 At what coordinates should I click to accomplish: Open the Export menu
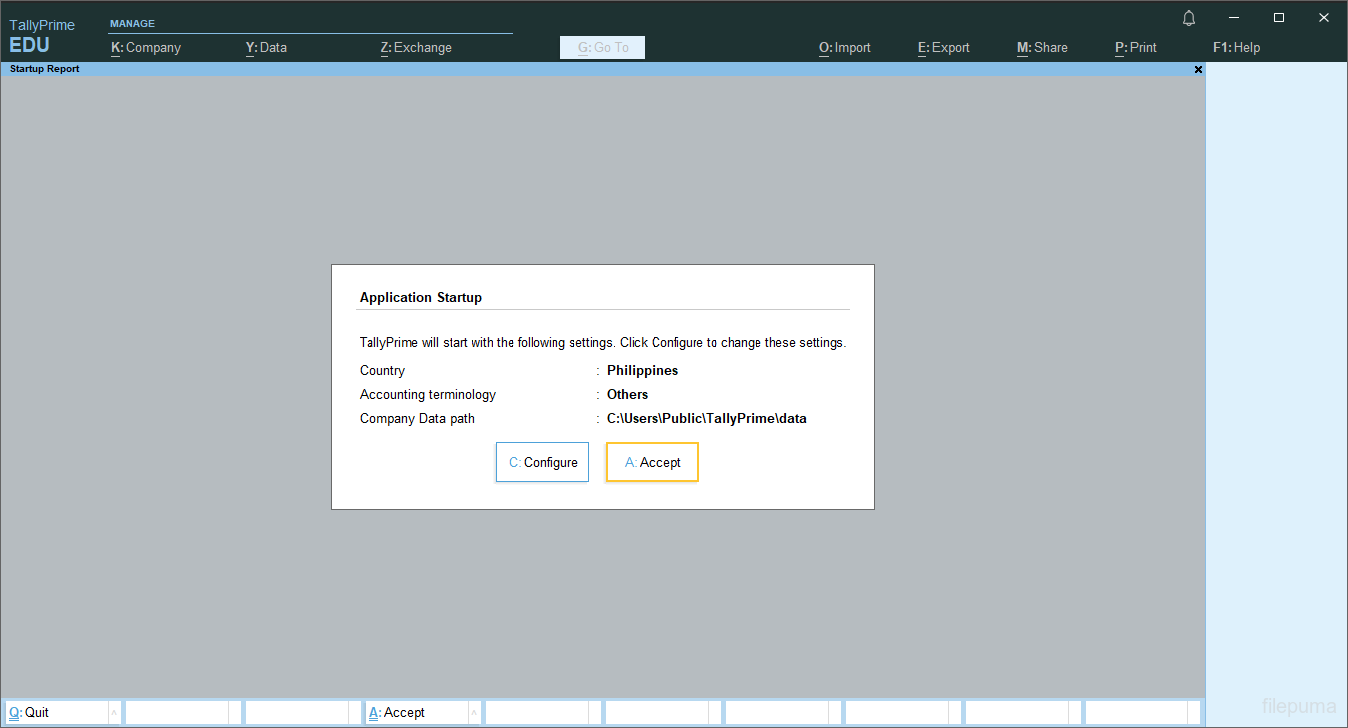943,47
